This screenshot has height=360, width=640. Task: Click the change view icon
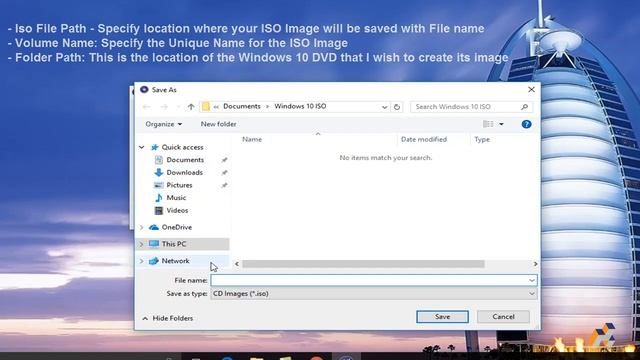(488, 124)
